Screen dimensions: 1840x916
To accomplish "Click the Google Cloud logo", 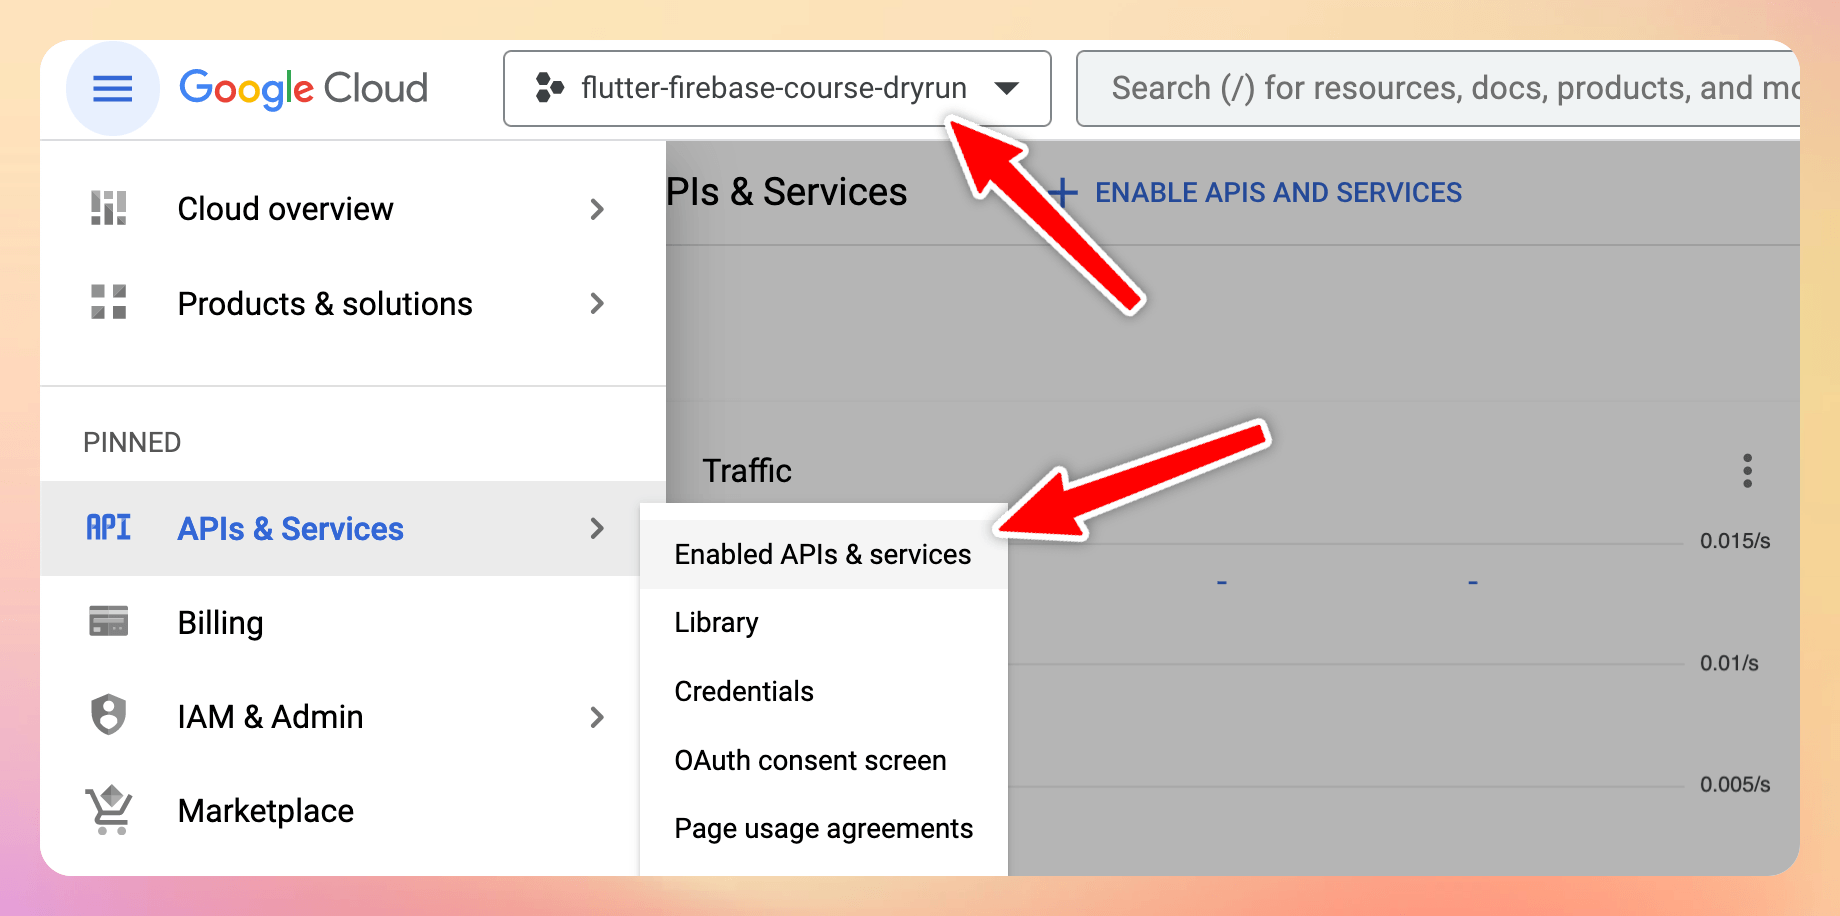I will 303,89.
